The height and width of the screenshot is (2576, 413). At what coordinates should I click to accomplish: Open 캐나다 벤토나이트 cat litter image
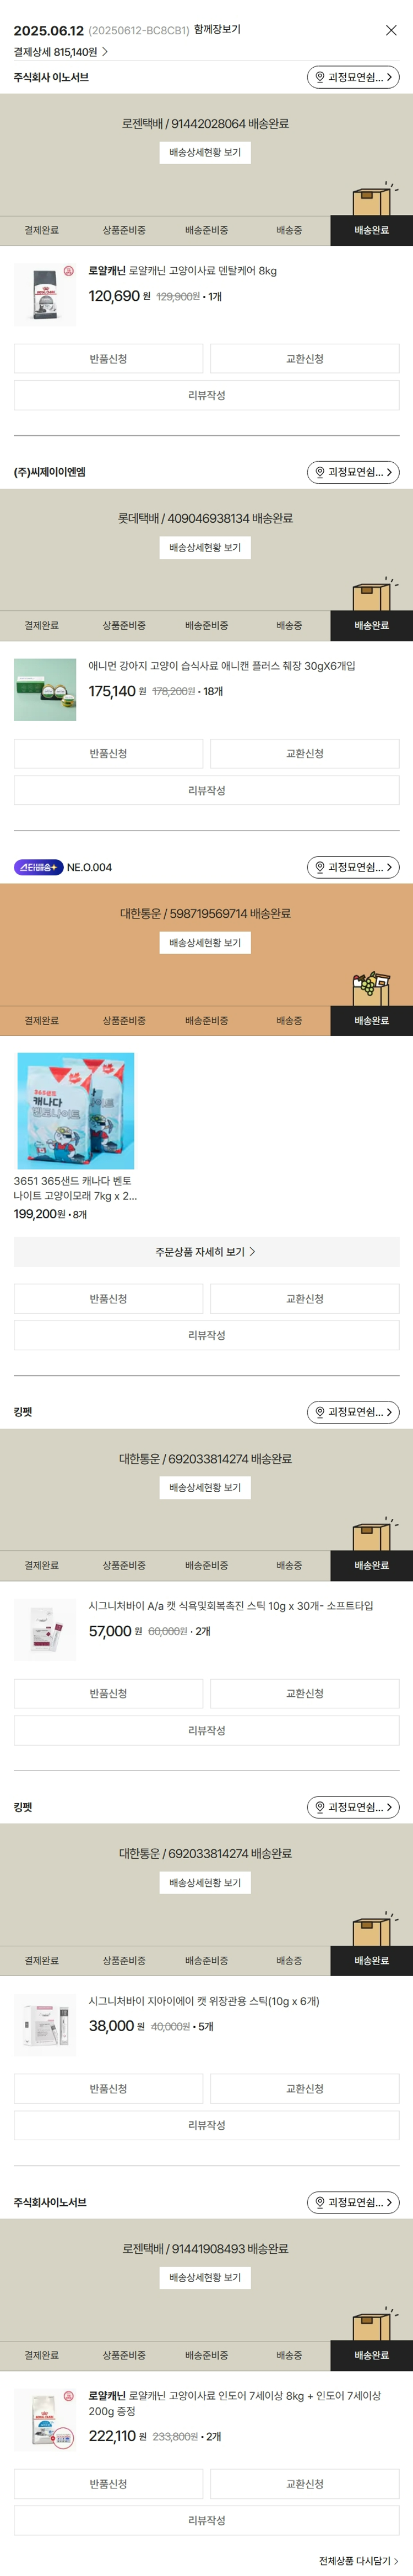coord(76,1110)
